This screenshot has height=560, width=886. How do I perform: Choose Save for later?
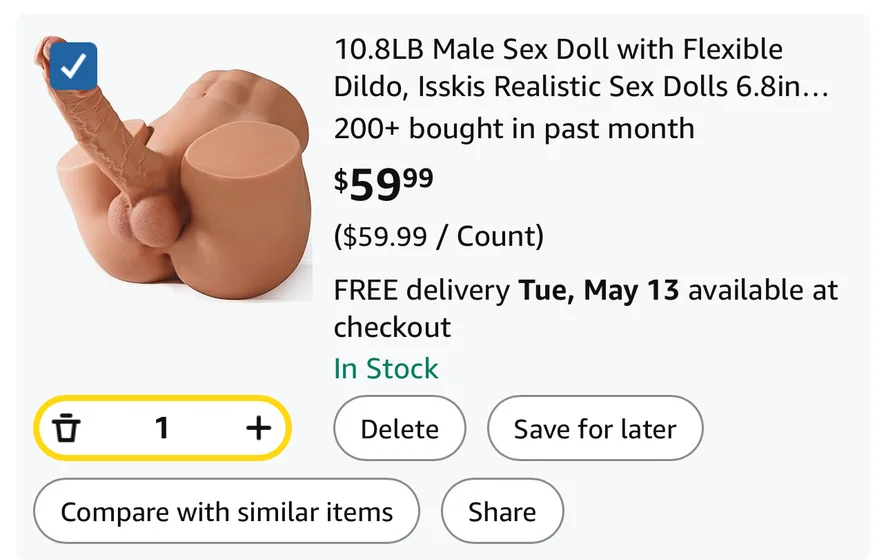pos(594,429)
